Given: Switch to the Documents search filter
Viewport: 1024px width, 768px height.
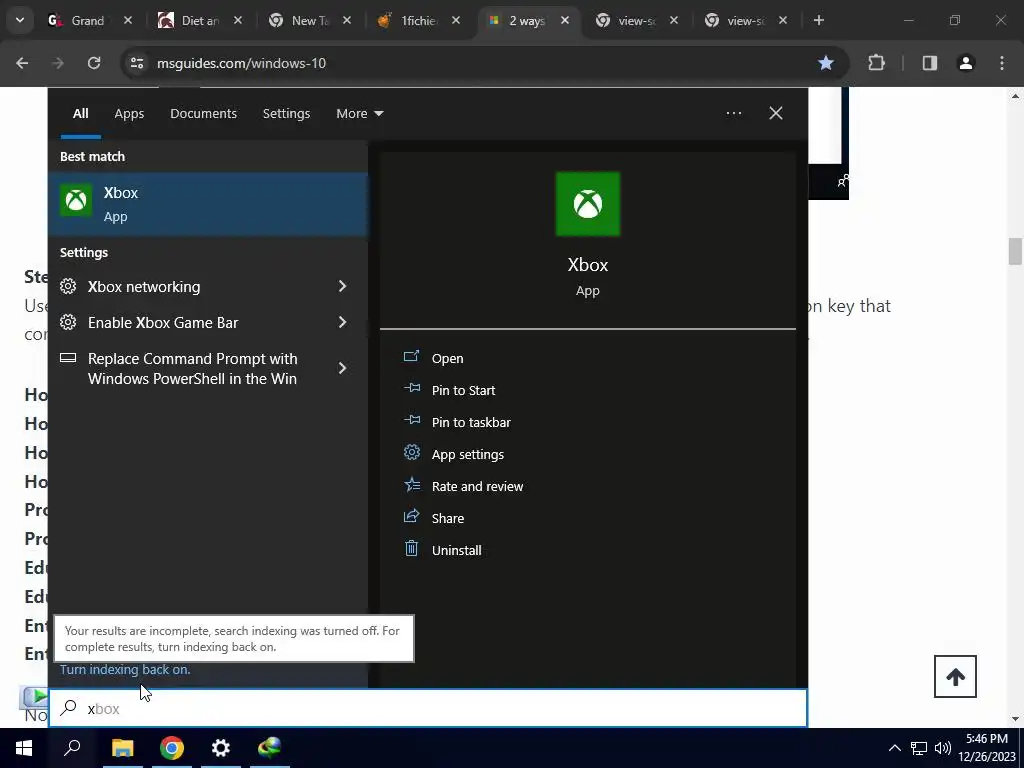Looking at the screenshot, I should coord(203,113).
